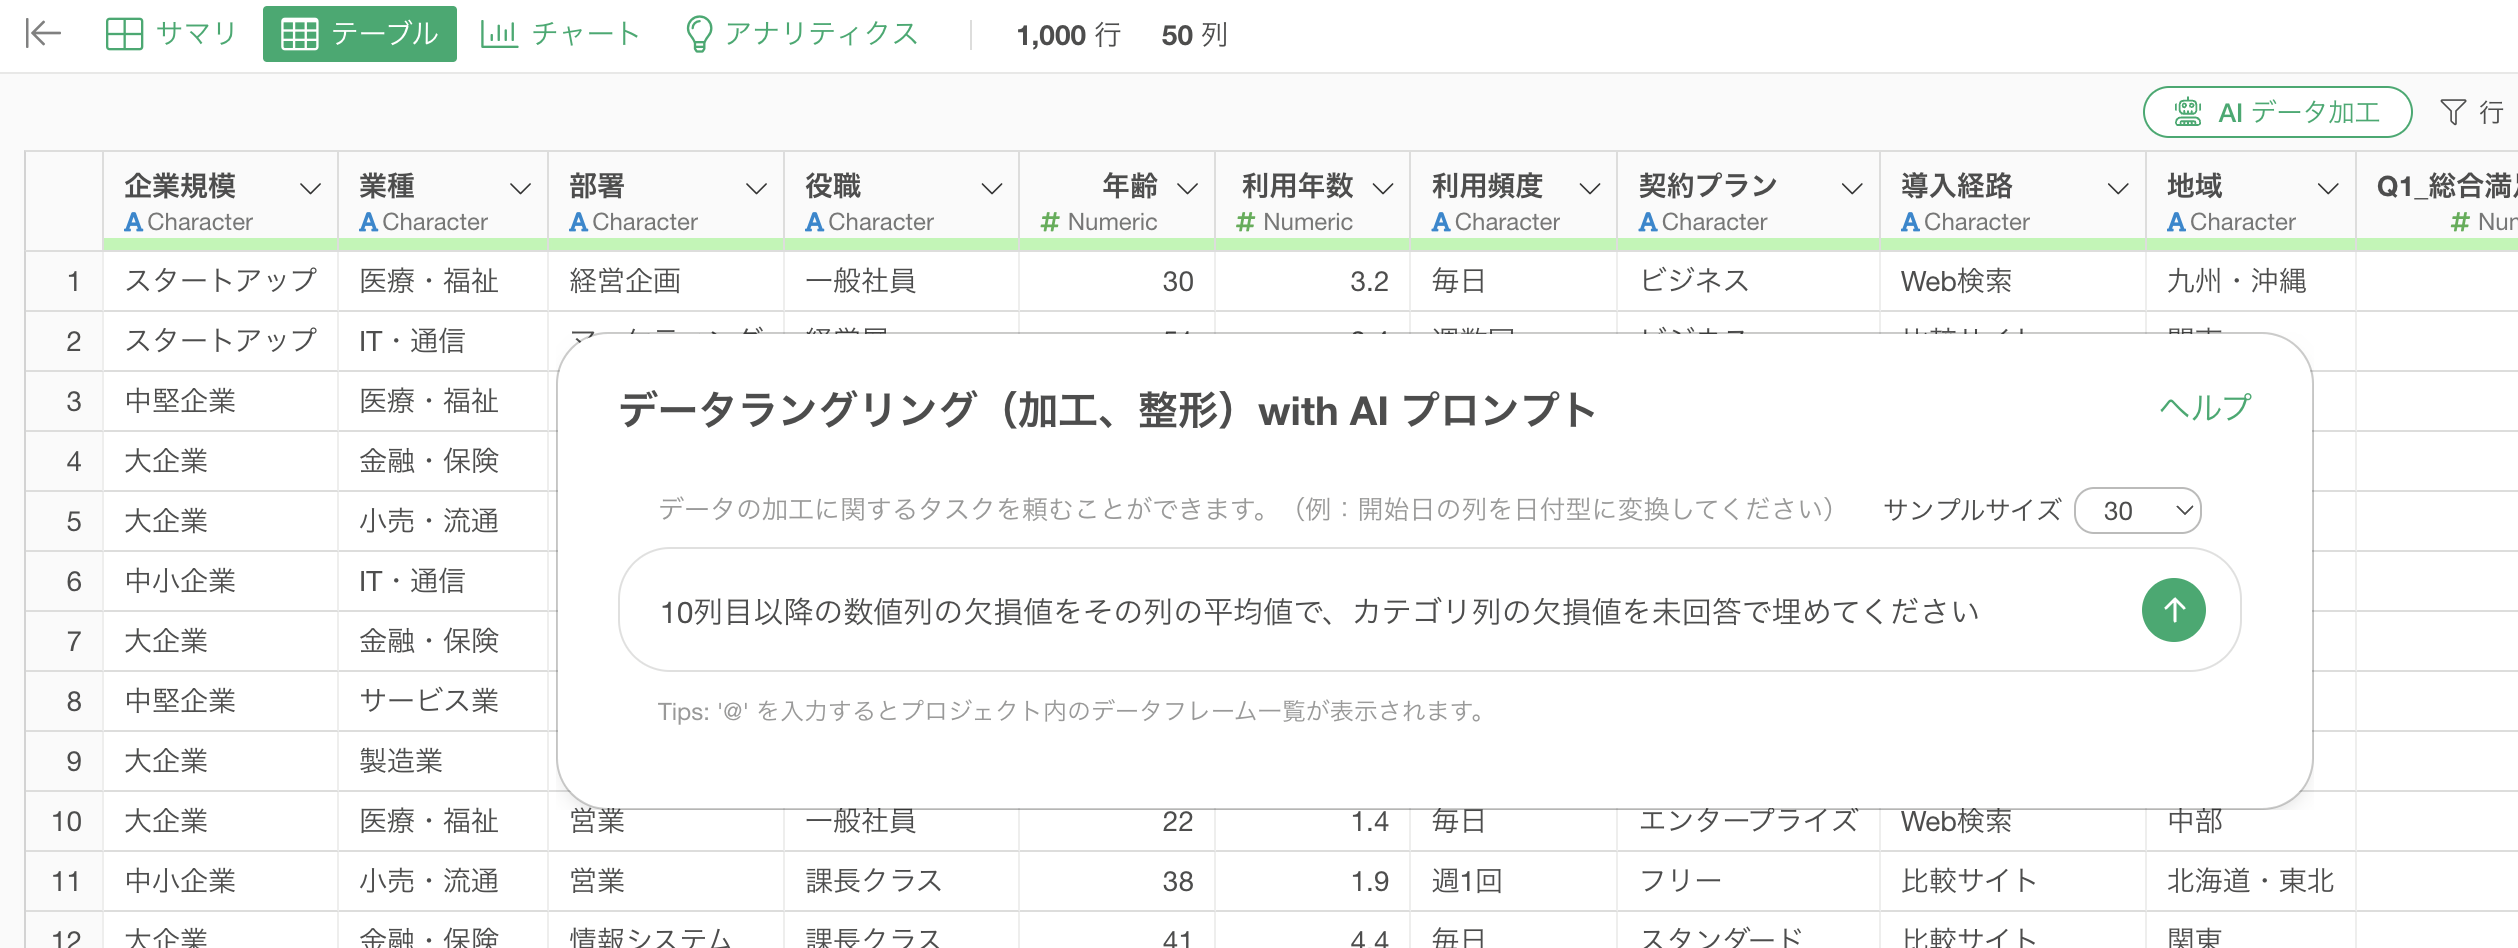This screenshot has height=948, width=2518.
Task: Switch to the テーブル tab
Action: pyautogui.click(x=360, y=34)
